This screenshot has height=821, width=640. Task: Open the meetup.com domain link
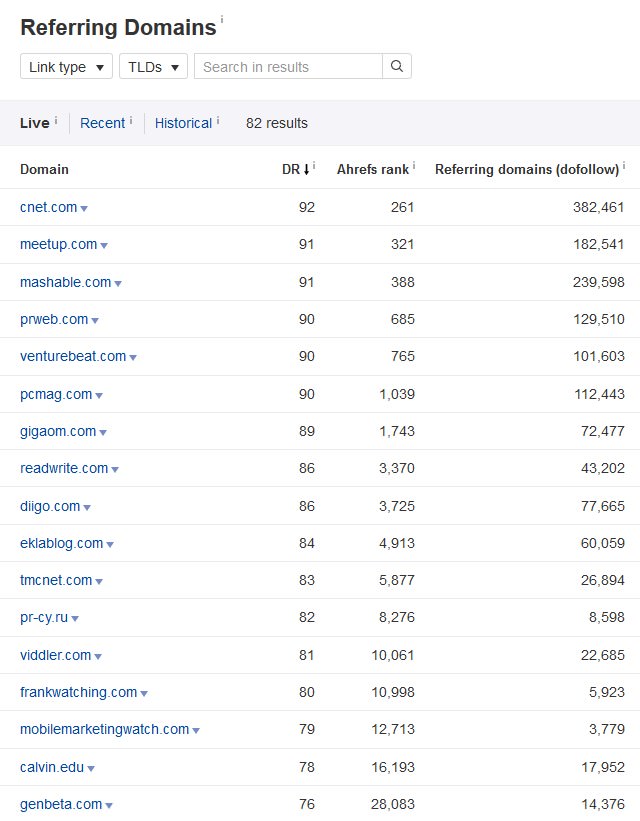click(x=59, y=245)
